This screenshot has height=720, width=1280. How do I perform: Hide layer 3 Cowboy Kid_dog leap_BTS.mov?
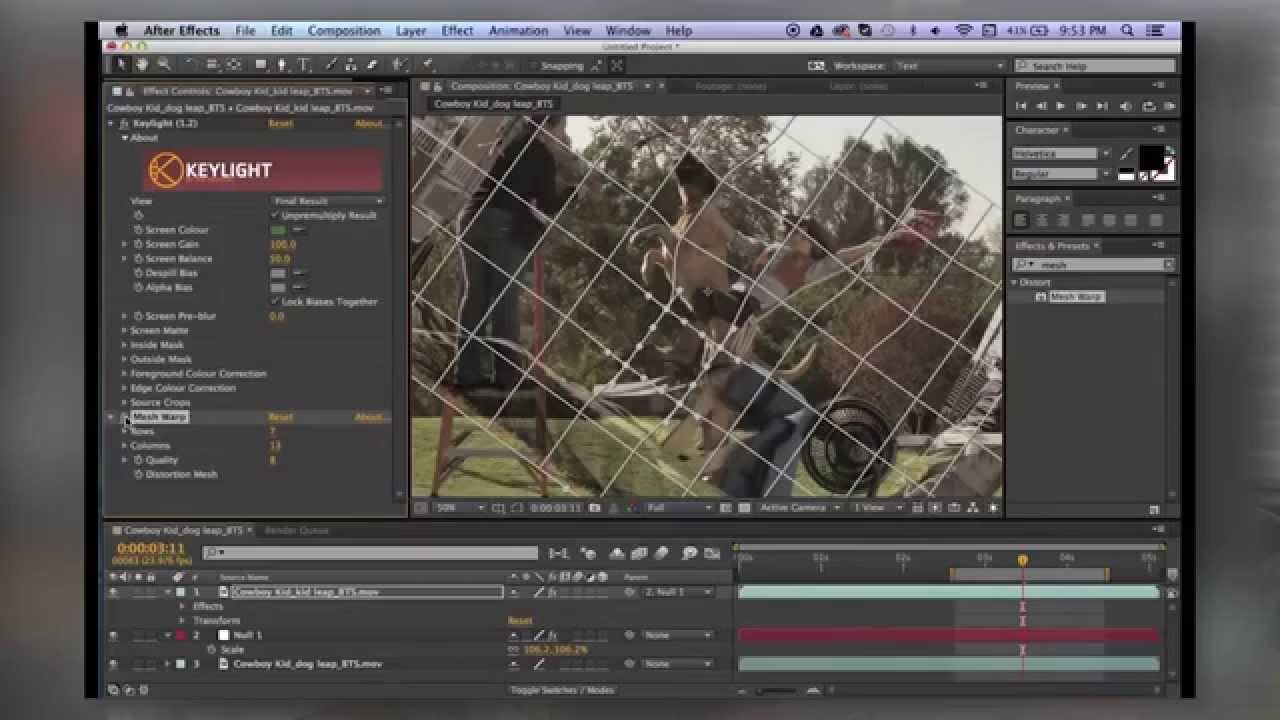(113, 664)
